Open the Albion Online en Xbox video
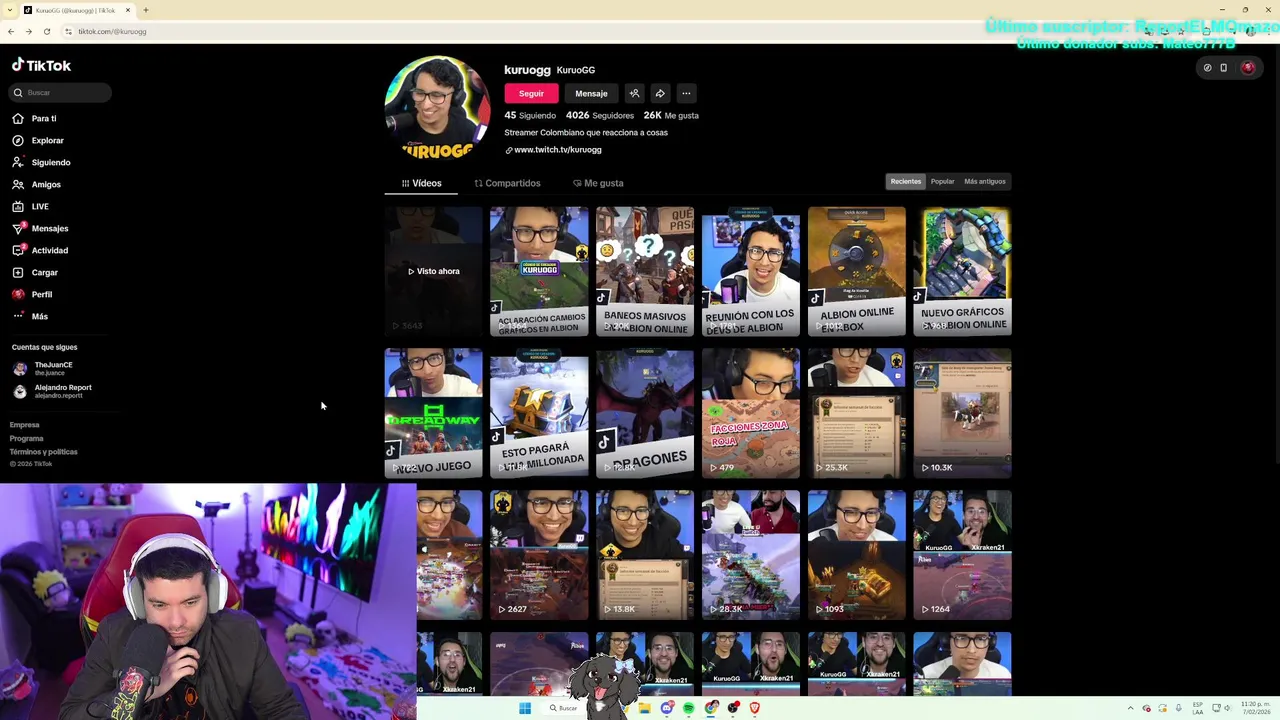The image size is (1280, 720). point(857,271)
